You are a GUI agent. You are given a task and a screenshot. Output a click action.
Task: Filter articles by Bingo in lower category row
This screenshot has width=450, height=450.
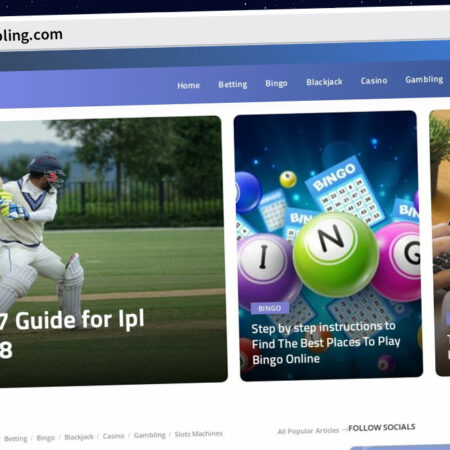pos(46,438)
